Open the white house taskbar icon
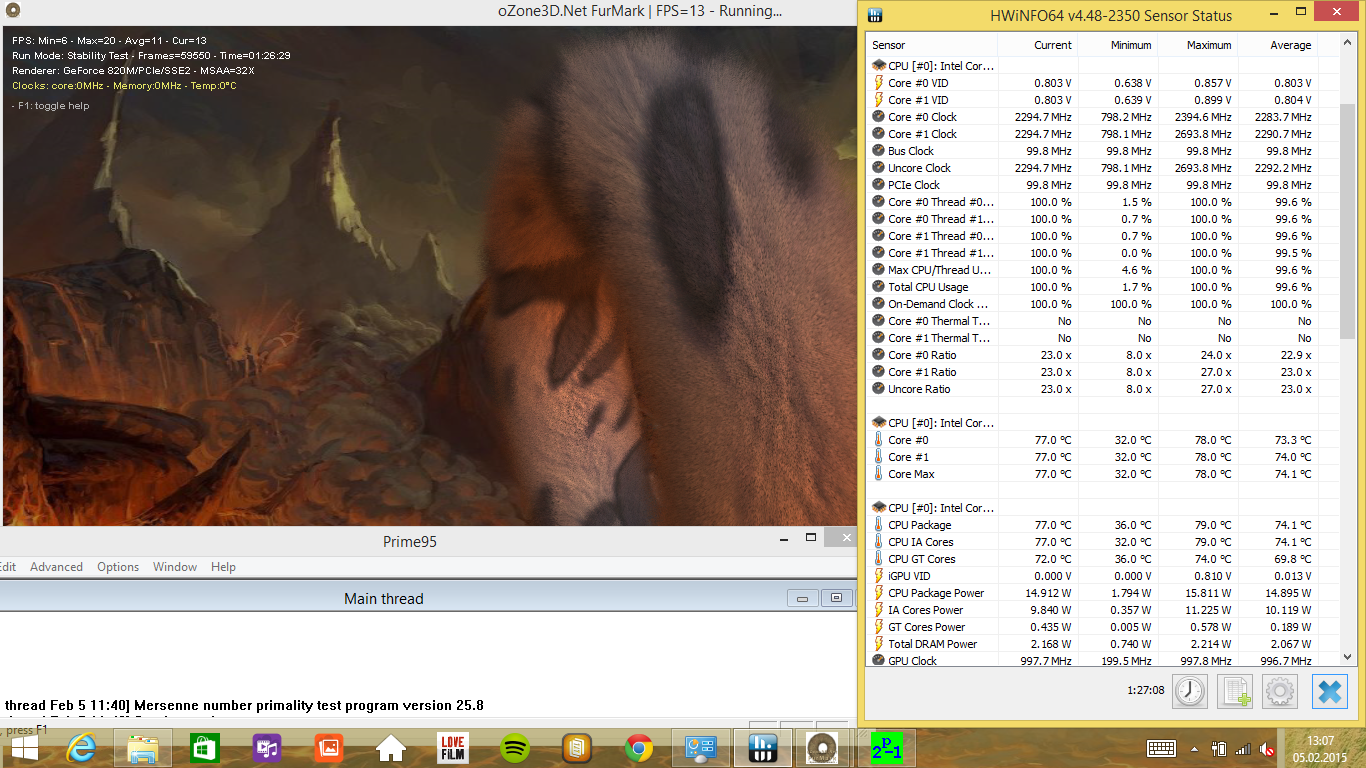Viewport: 1366px width, 768px height. [391, 748]
